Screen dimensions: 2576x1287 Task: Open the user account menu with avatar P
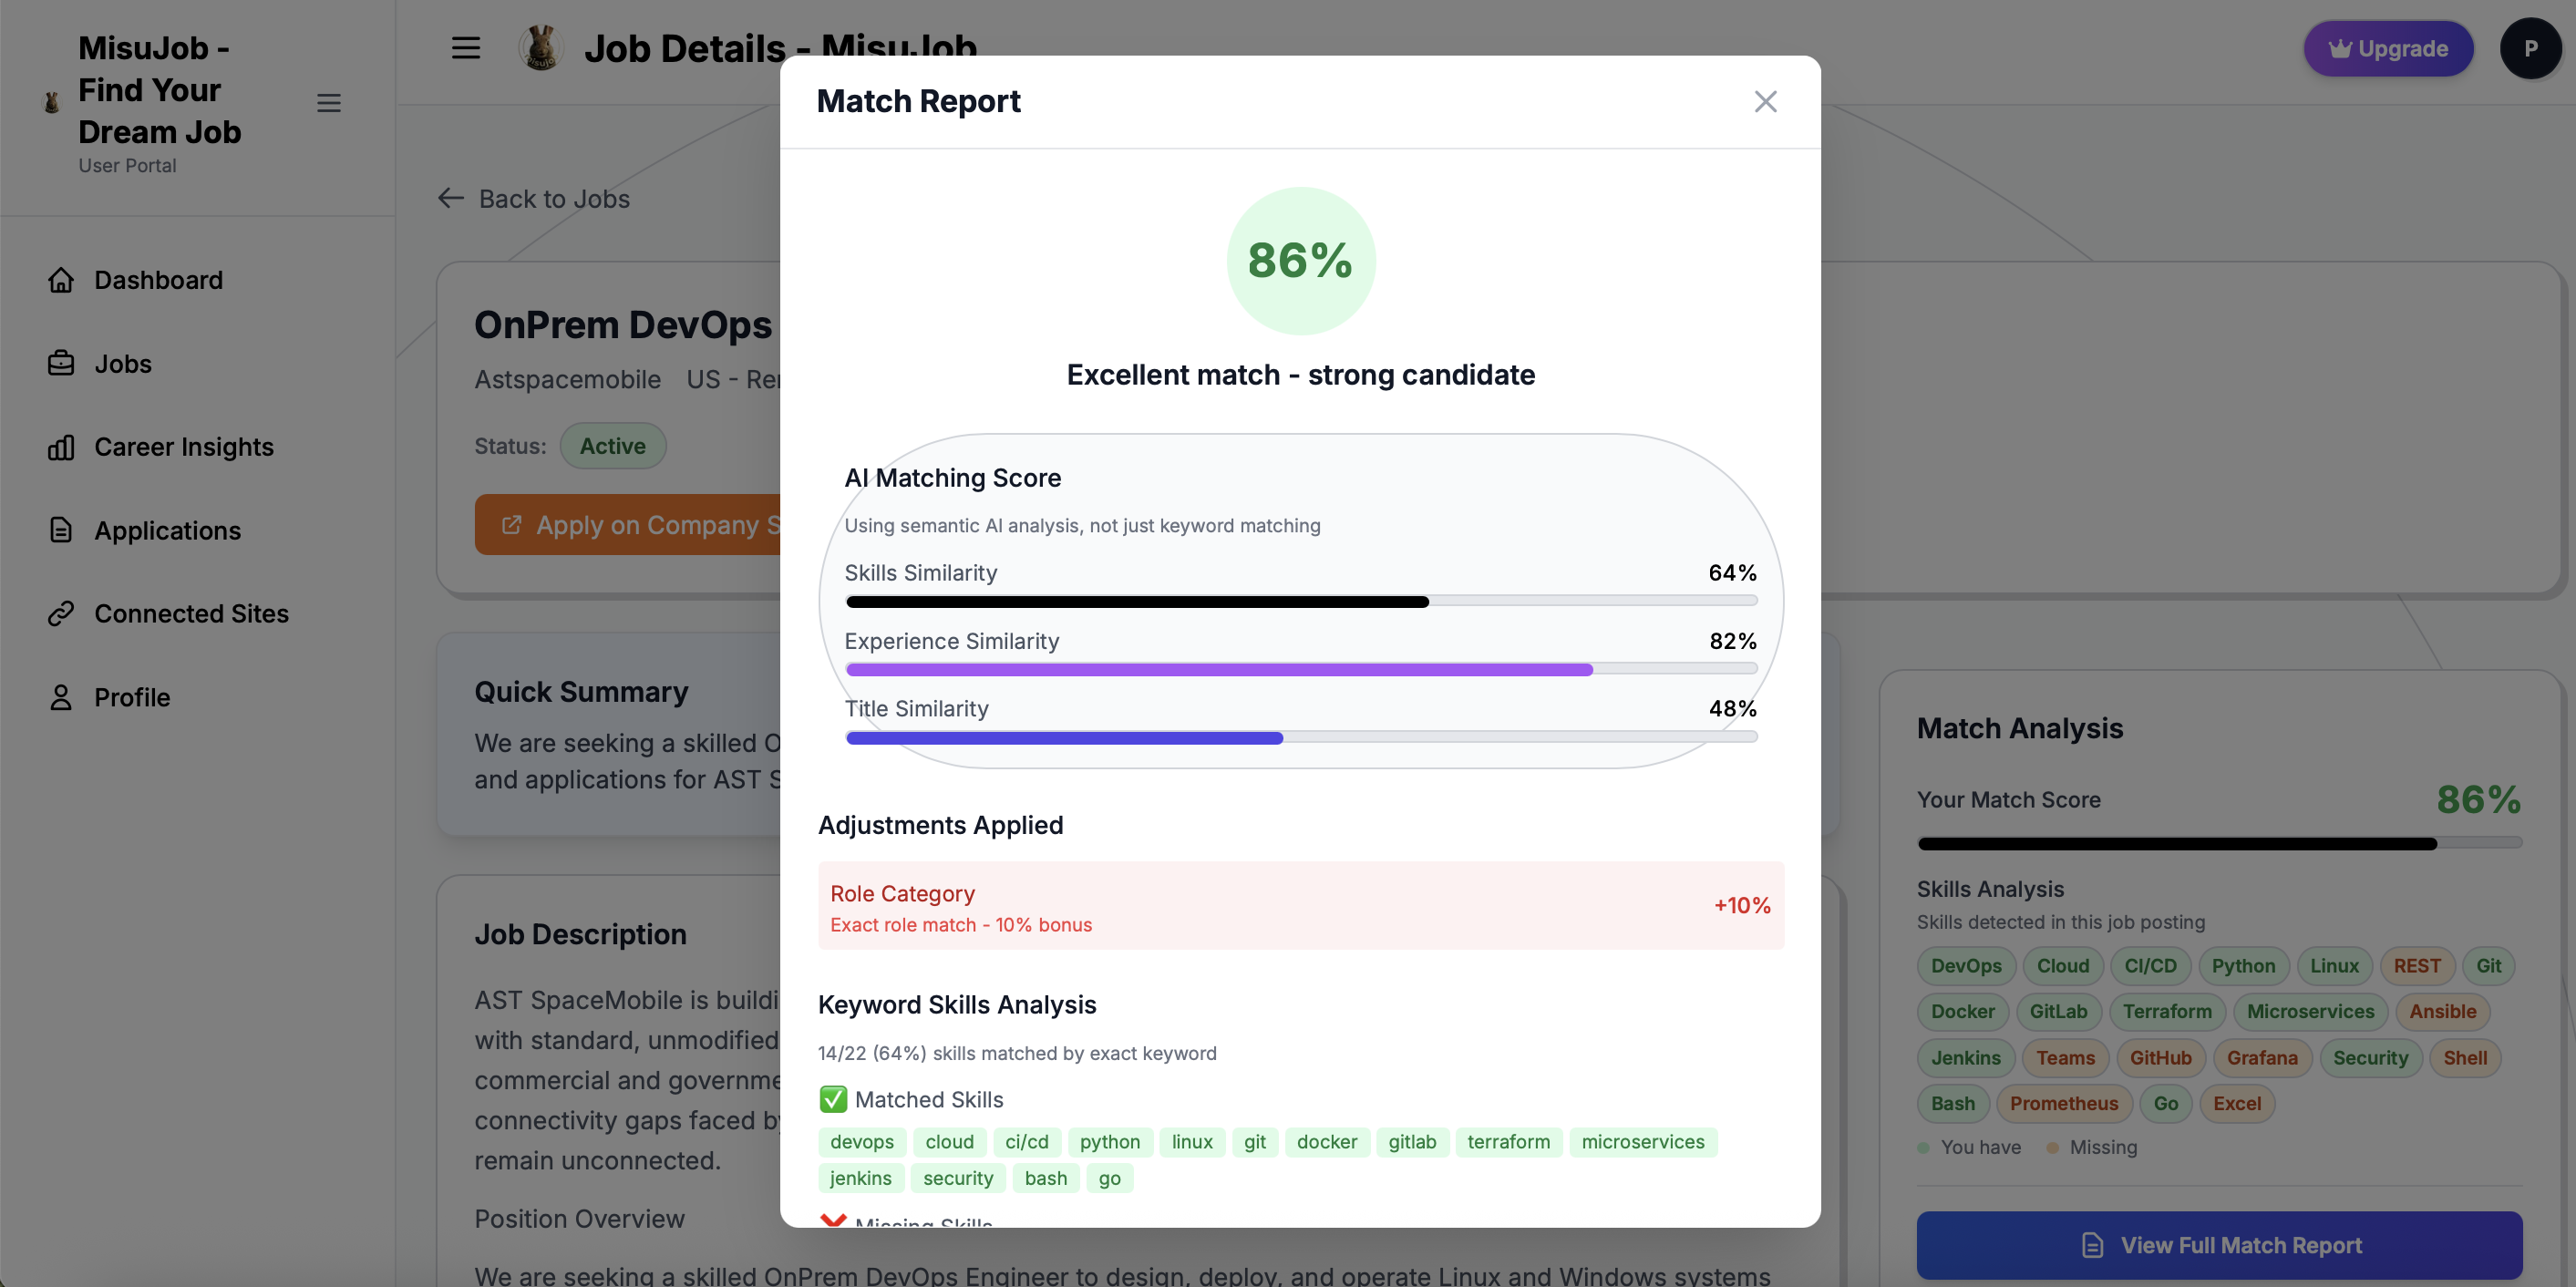pos(2531,47)
